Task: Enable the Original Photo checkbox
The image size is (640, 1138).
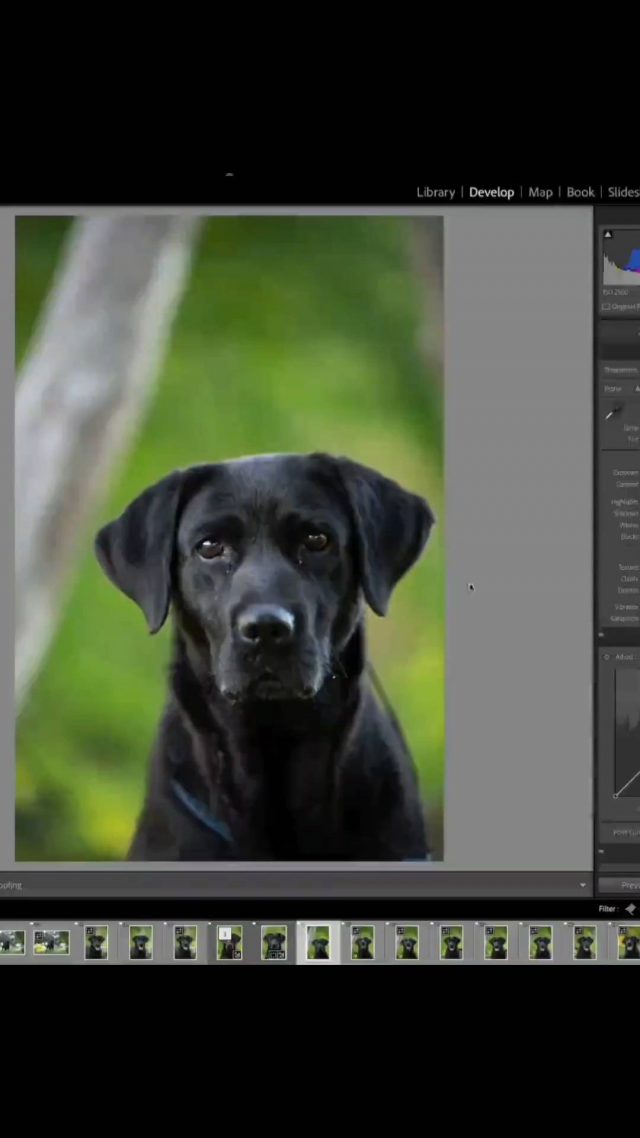Action: 606,307
